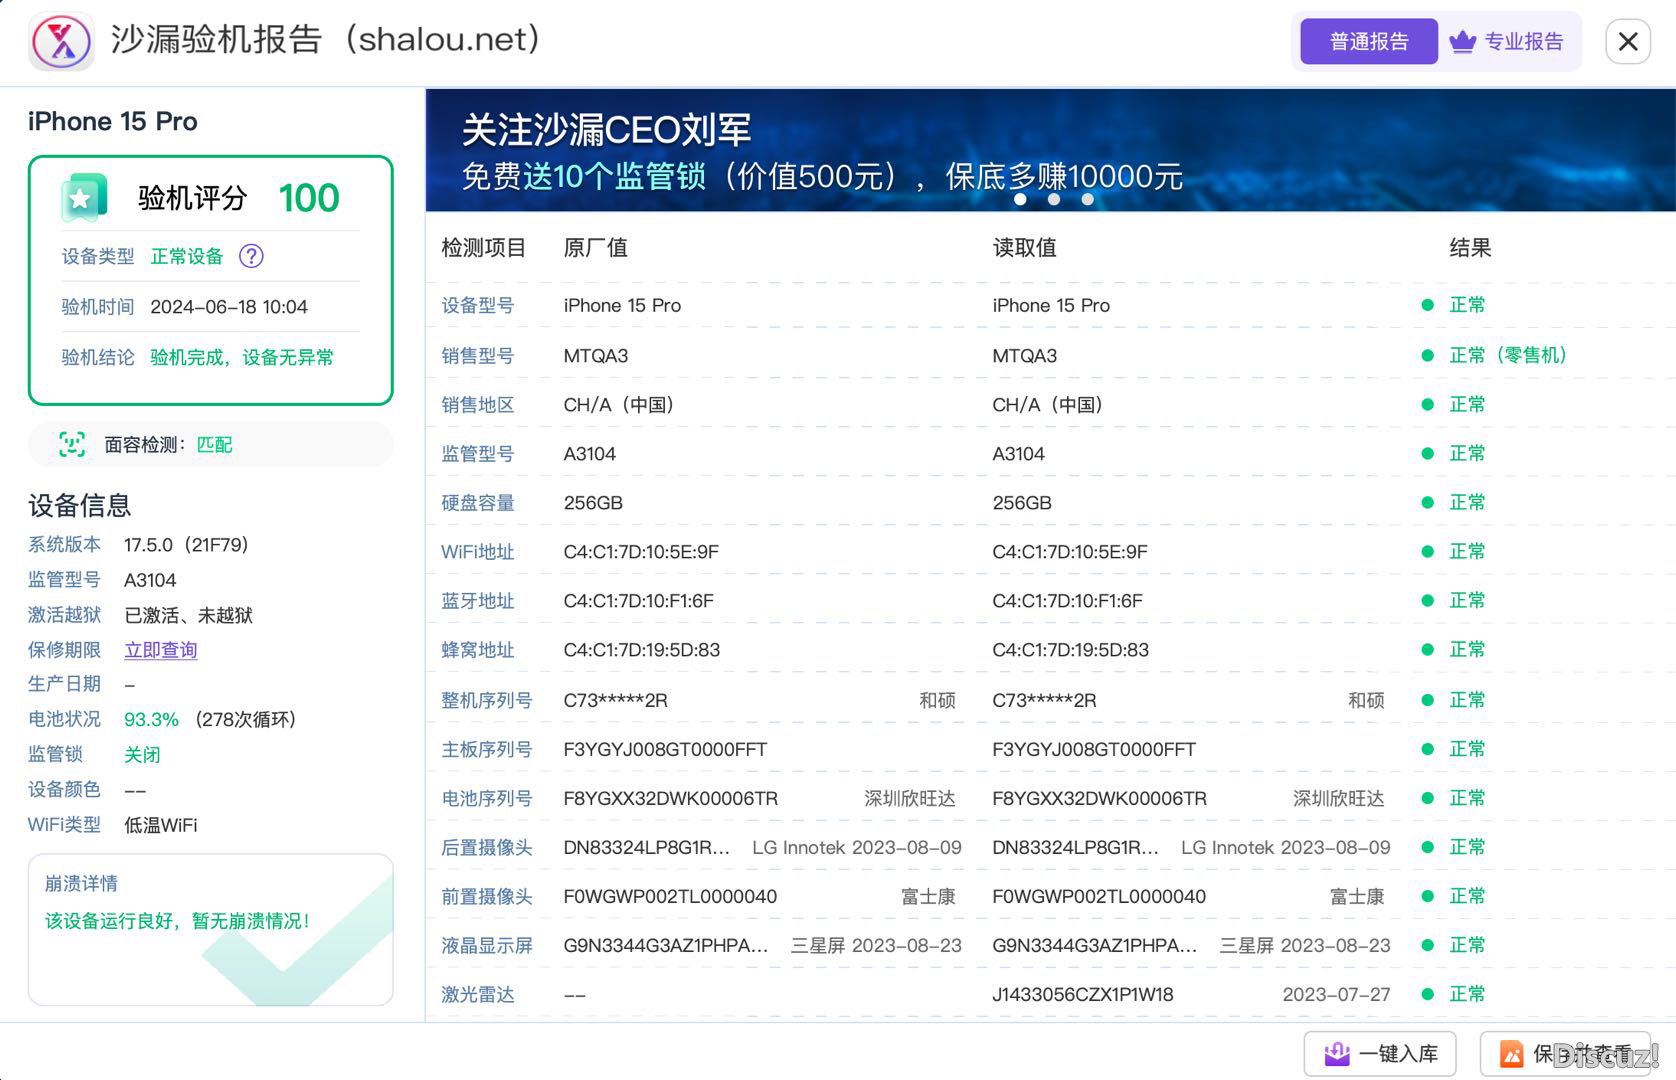
Task: Click the green status dot in 激光雷达 row
Action: coord(1428,994)
